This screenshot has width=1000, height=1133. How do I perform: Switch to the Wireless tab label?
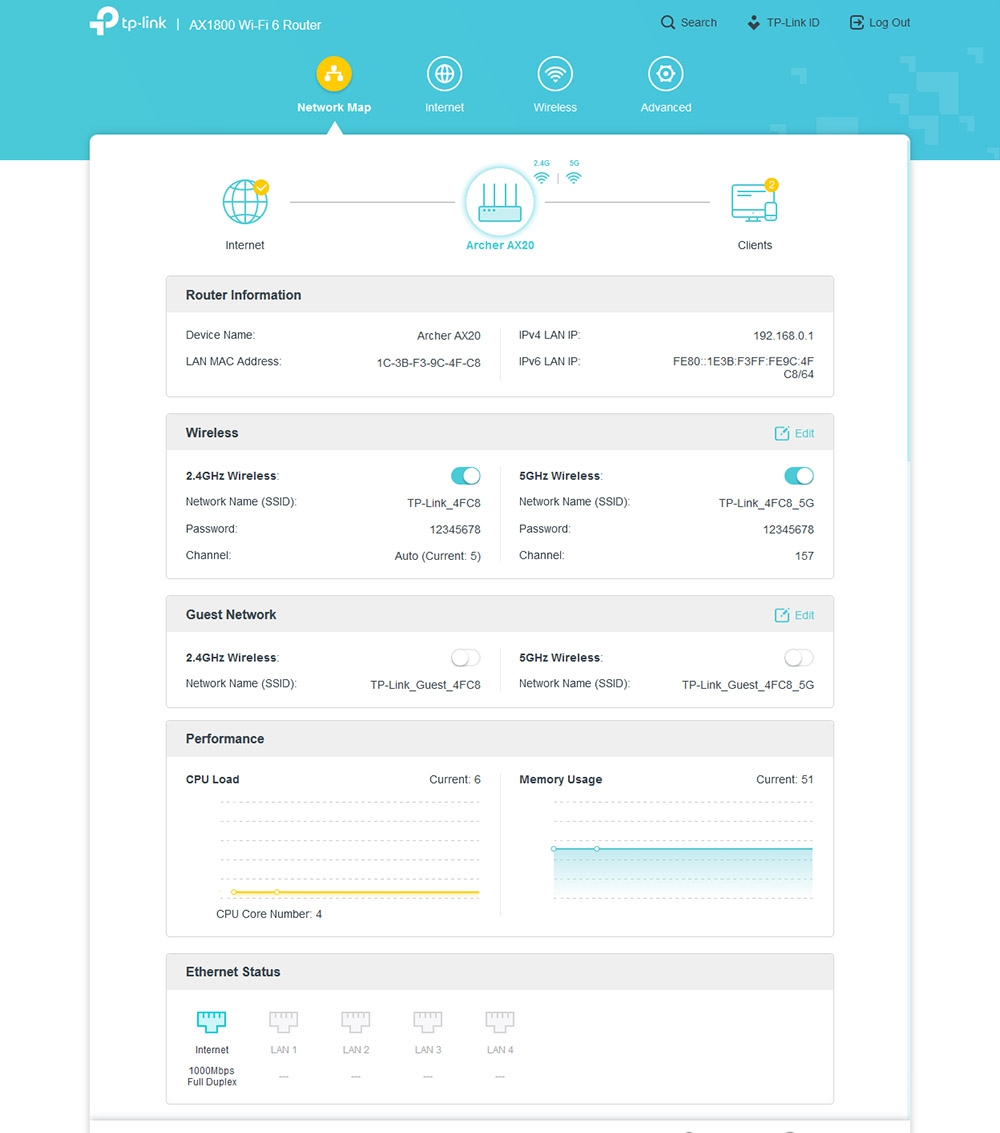[555, 107]
